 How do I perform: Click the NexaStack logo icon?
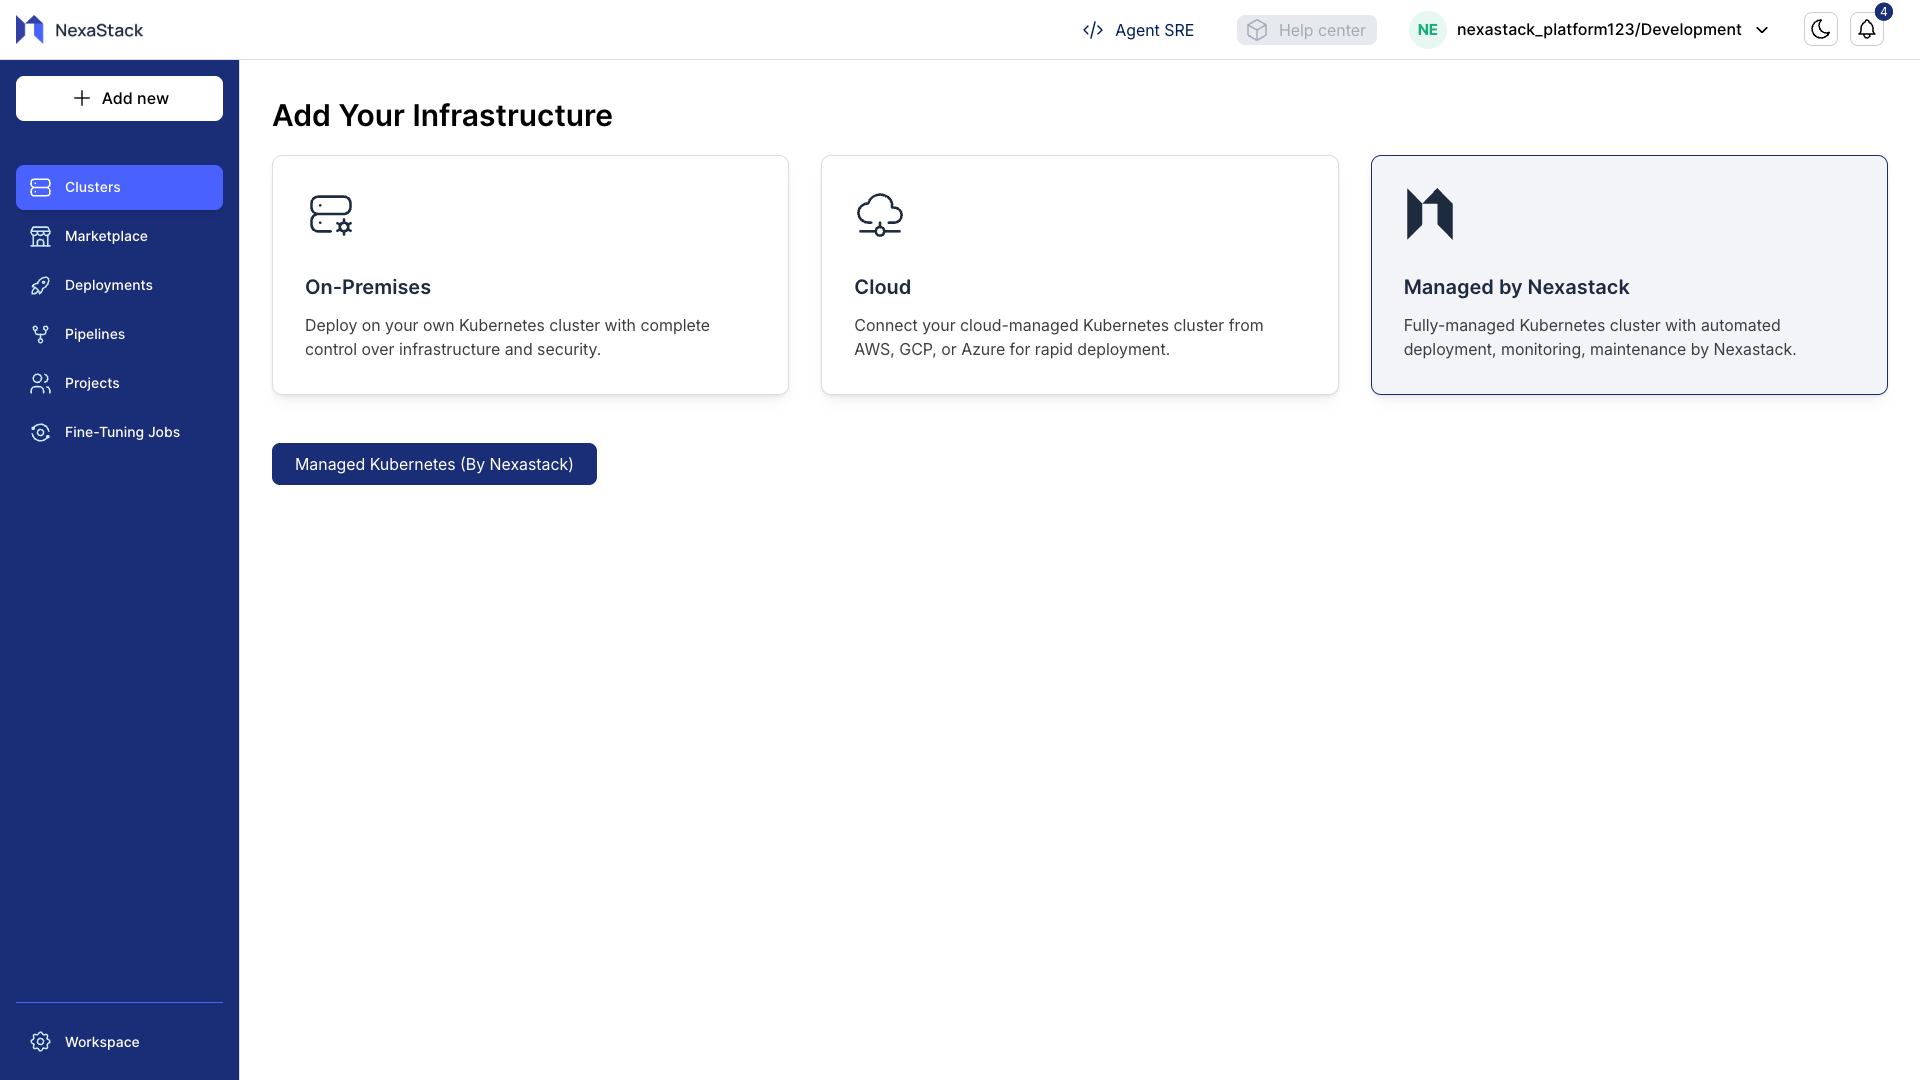point(30,30)
